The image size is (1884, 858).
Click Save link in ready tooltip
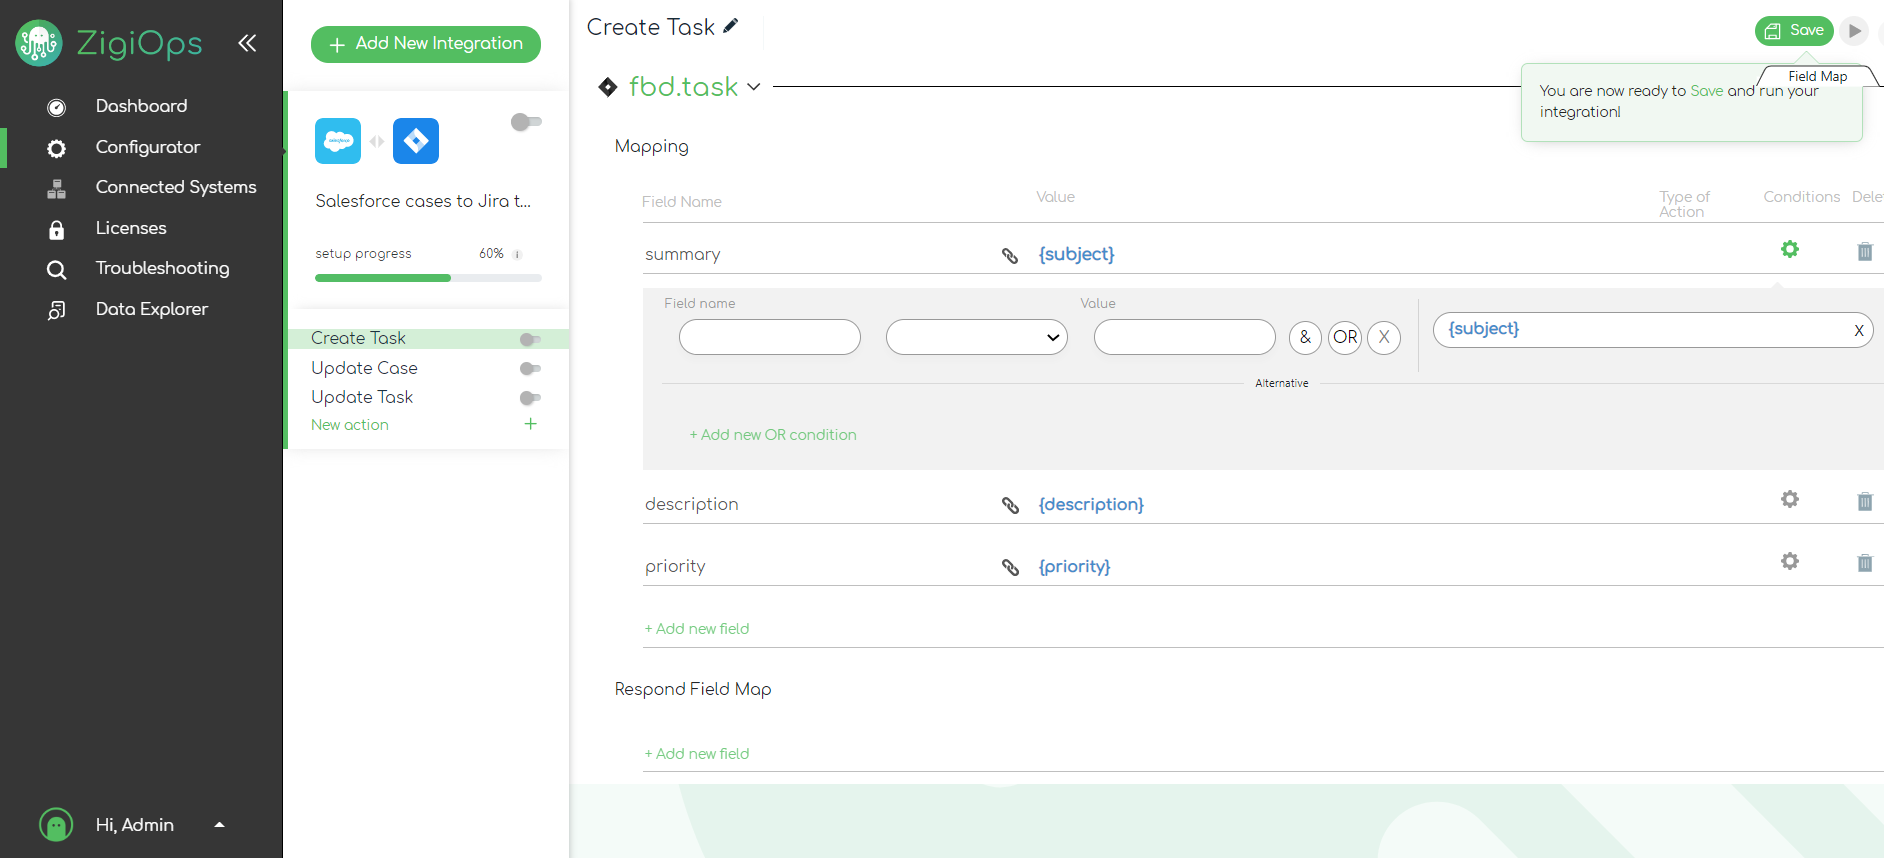click(x=1706, y=91)
